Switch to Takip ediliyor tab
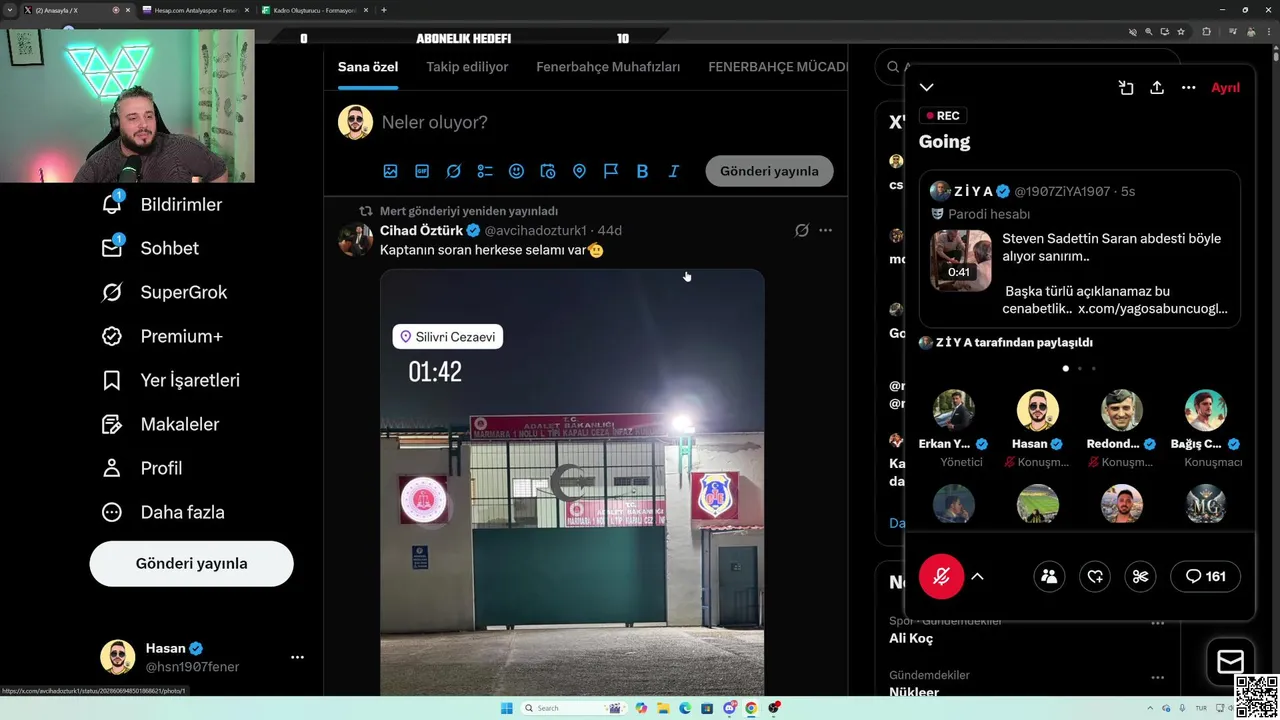Viewport: 1280px width, 720px height. 467,67
